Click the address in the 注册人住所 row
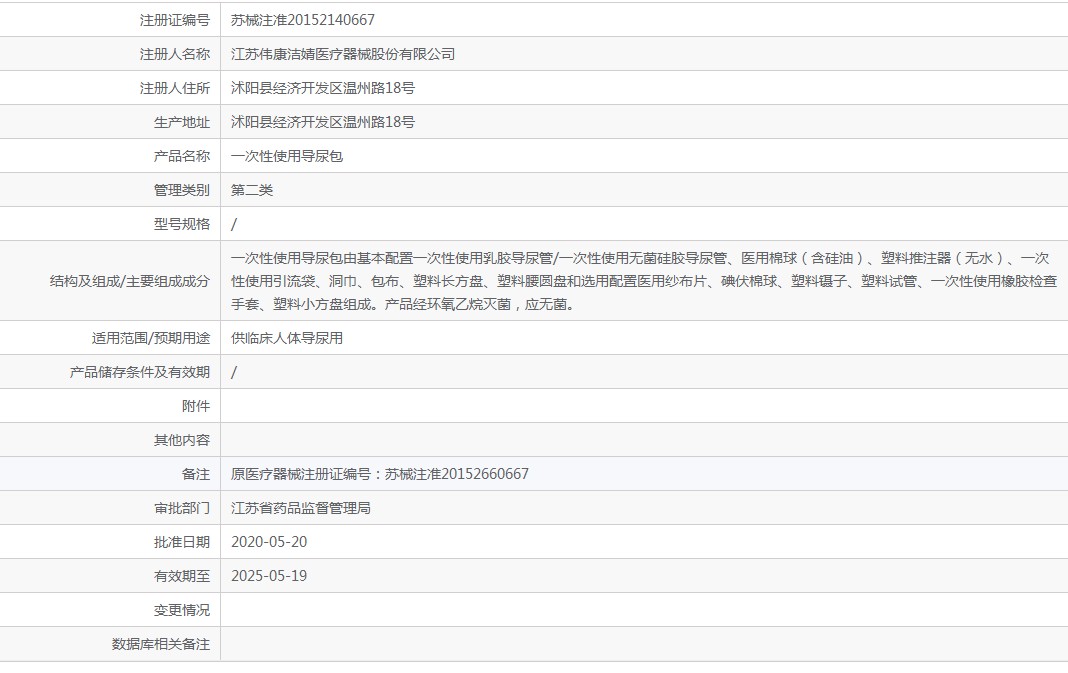 click(322, 88)
